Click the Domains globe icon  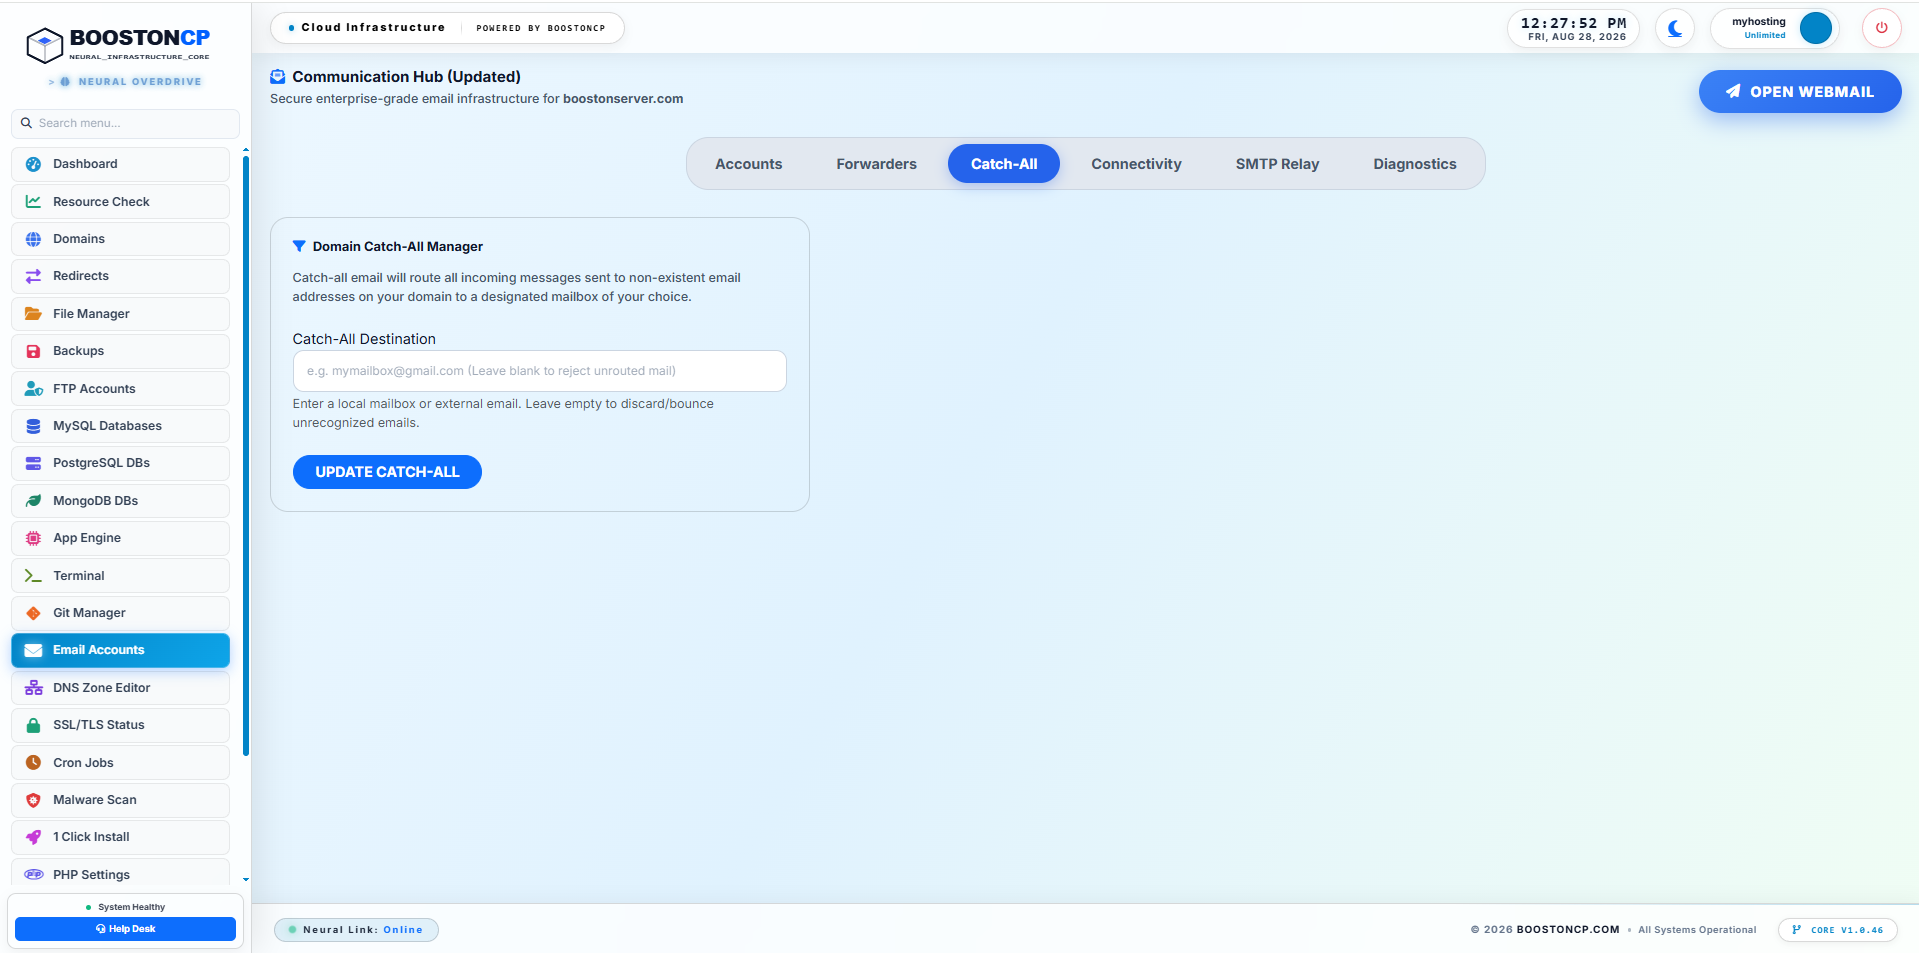click(x=33, y=239)
